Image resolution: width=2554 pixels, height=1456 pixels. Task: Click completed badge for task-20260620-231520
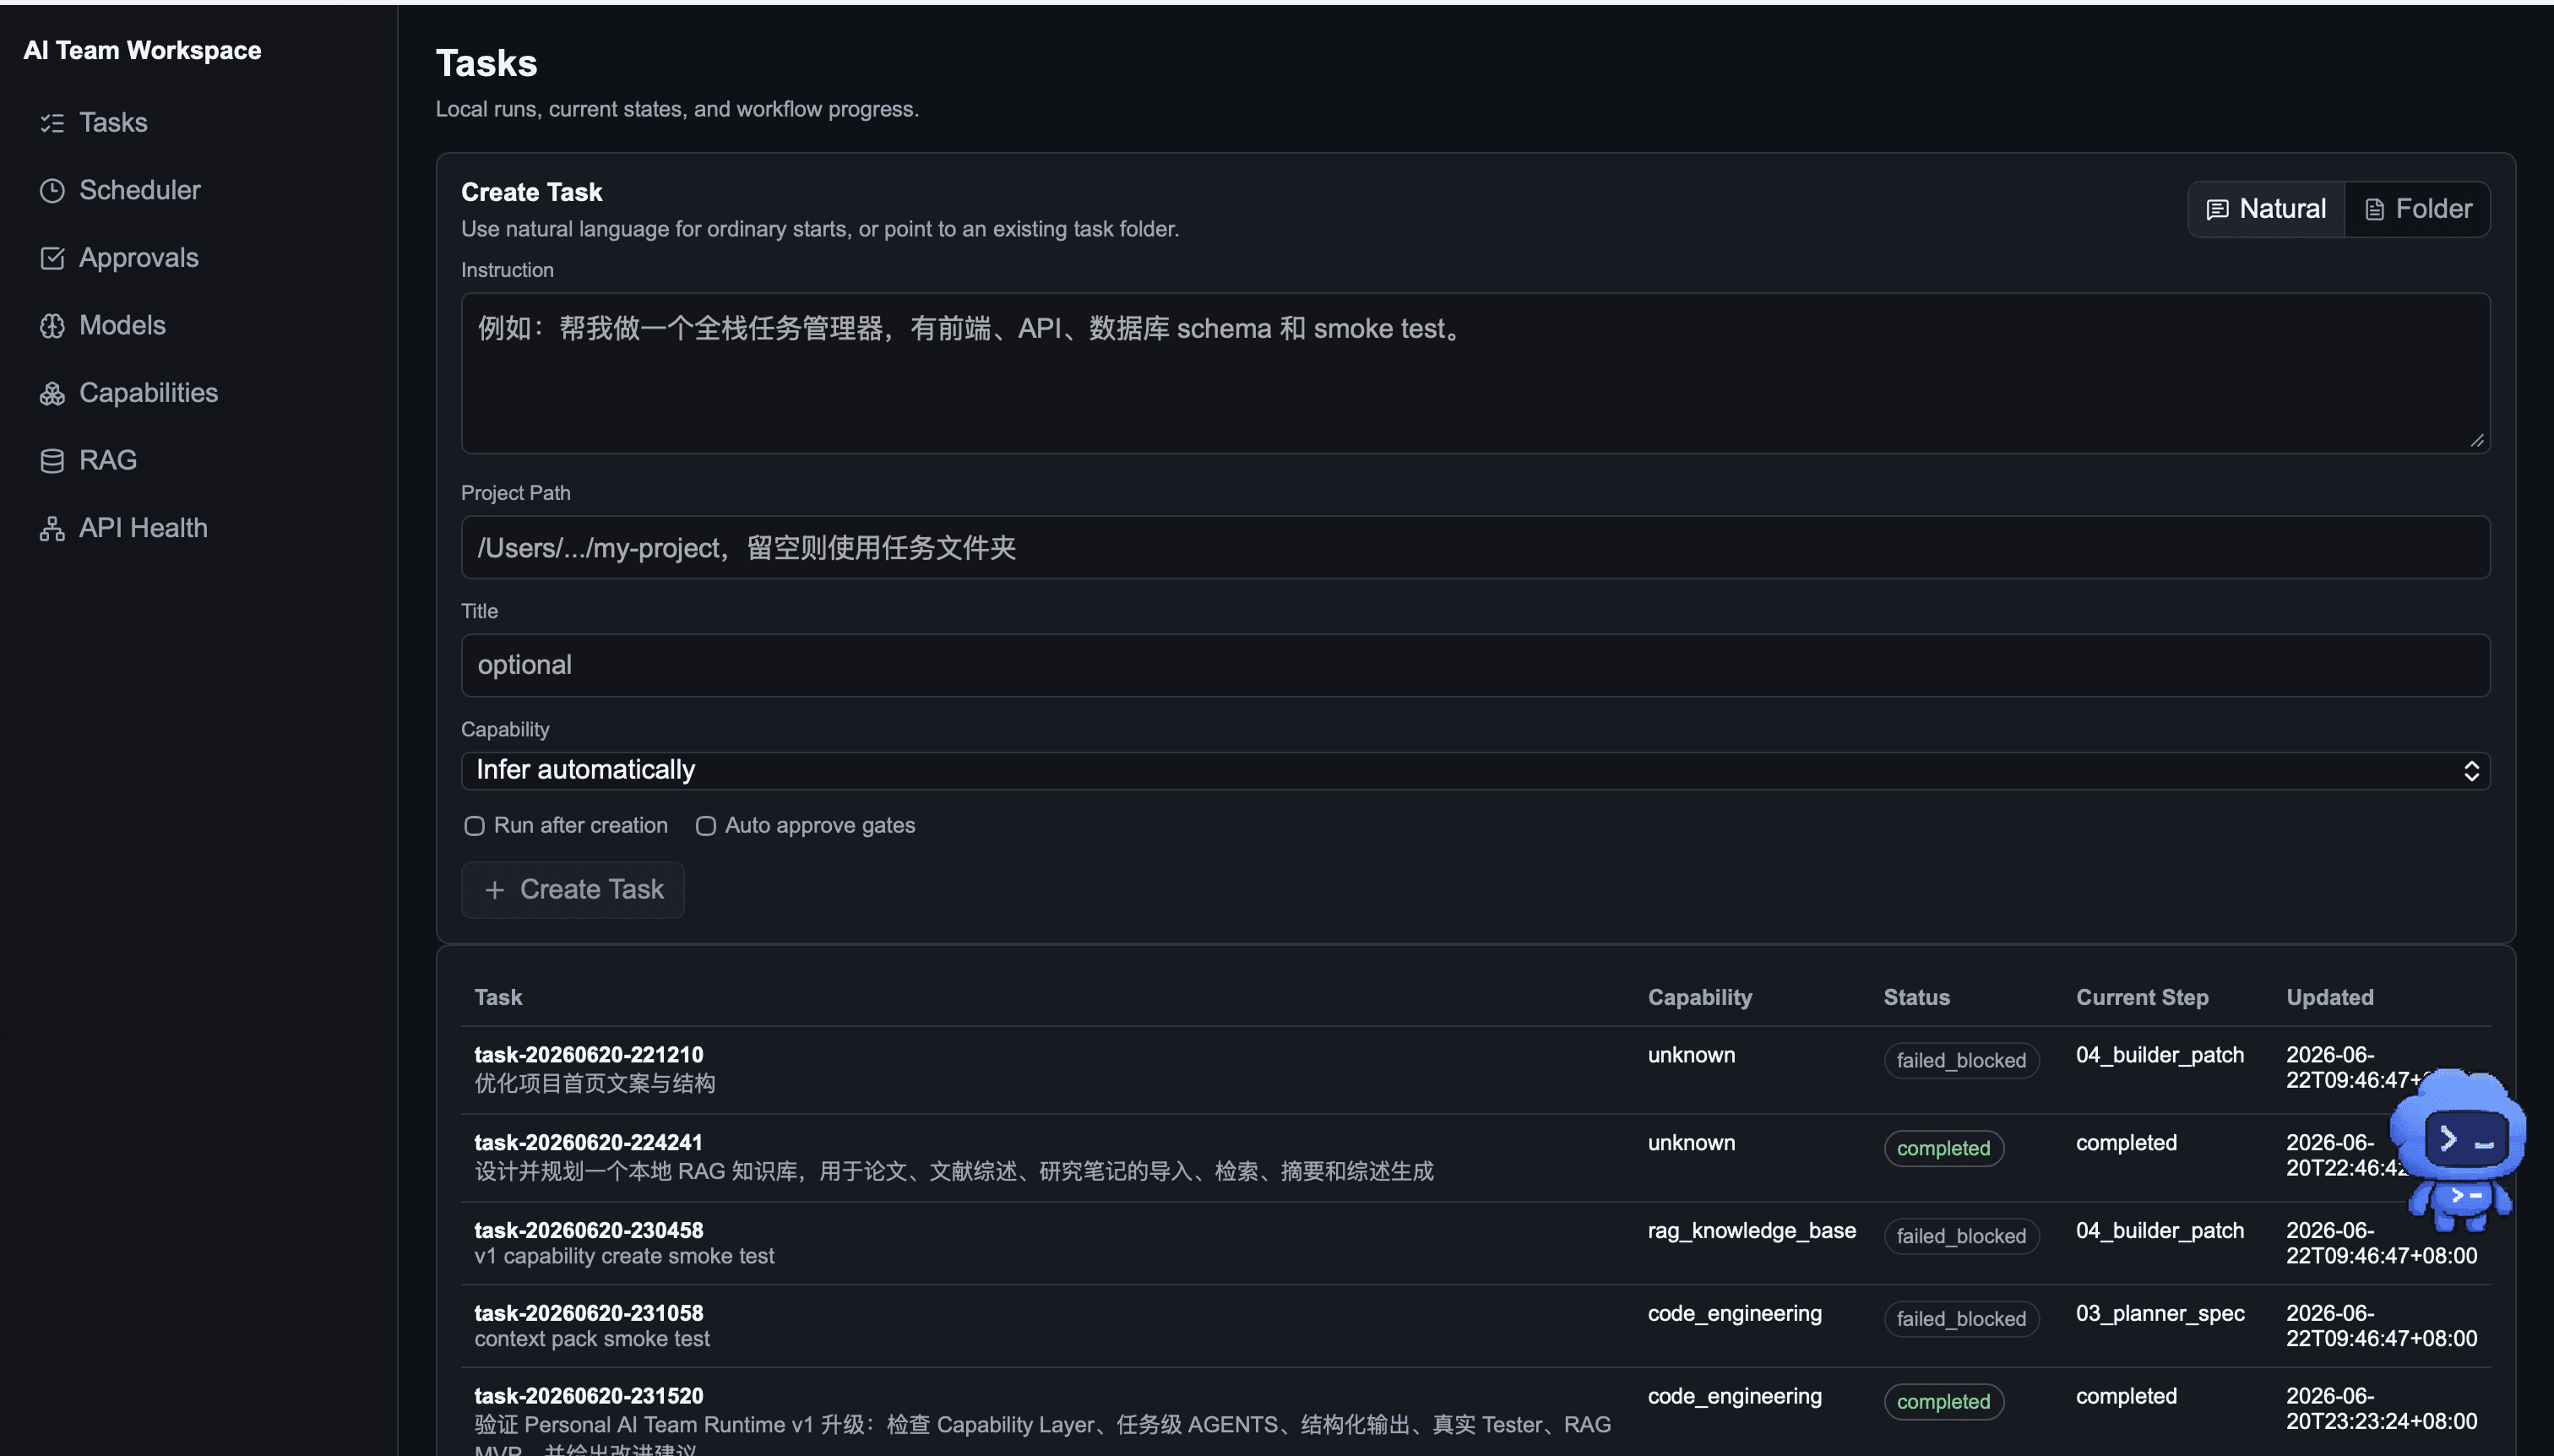[1943, 1403]
